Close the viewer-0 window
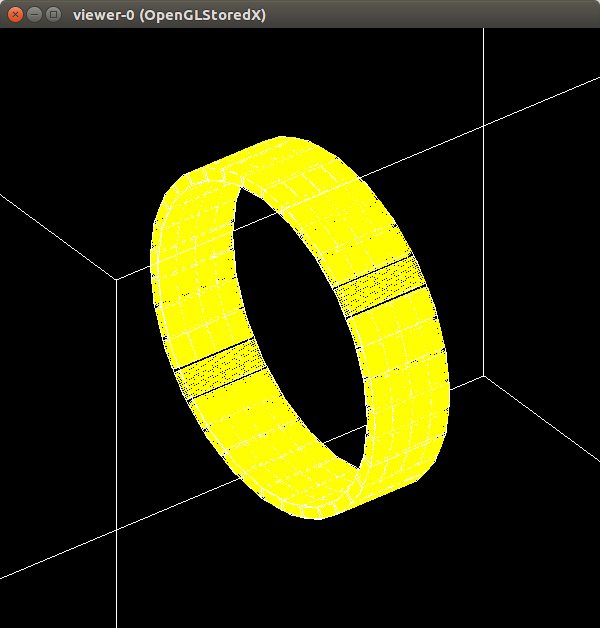This screenshot has width=600, height=628. point(15,15)
